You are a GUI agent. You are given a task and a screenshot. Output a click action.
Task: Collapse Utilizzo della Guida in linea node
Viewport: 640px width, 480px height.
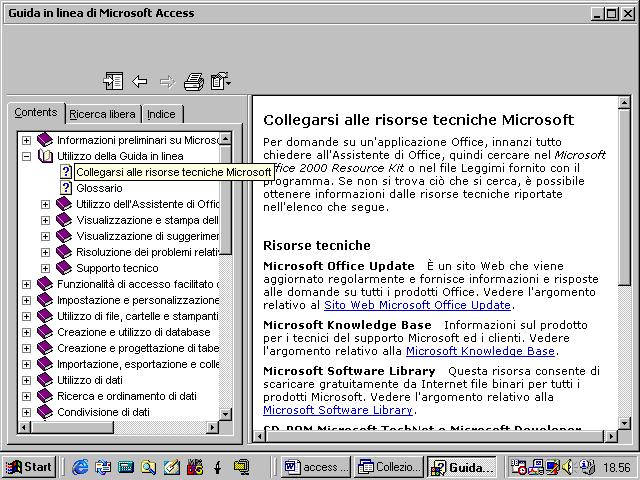26,156
